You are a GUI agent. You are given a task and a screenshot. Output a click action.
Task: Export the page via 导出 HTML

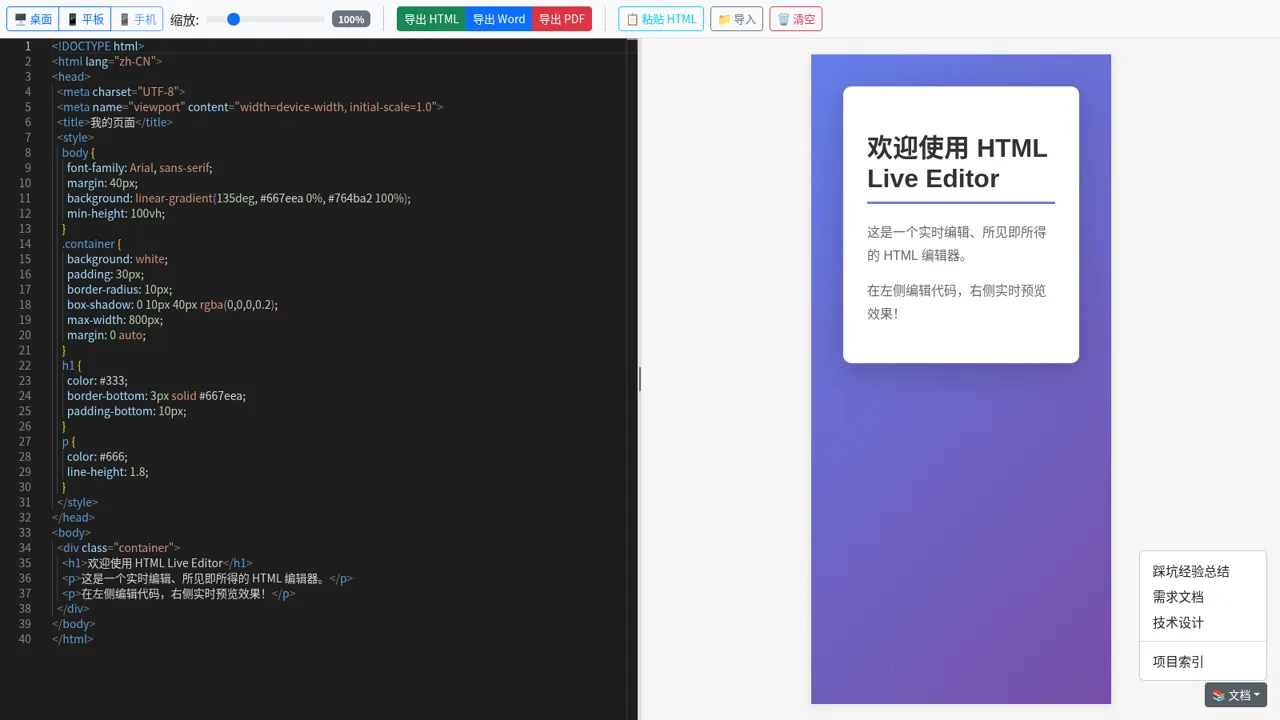coord(431,19)
